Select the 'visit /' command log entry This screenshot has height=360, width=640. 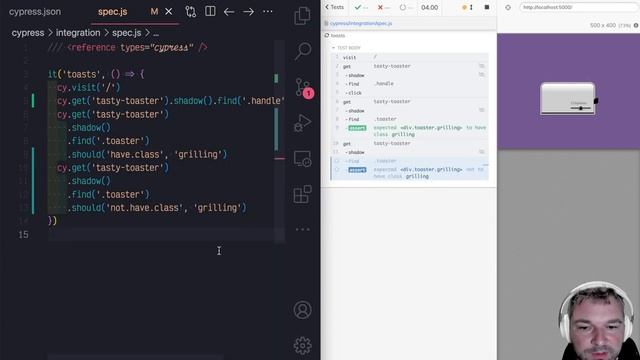(409, 57)
